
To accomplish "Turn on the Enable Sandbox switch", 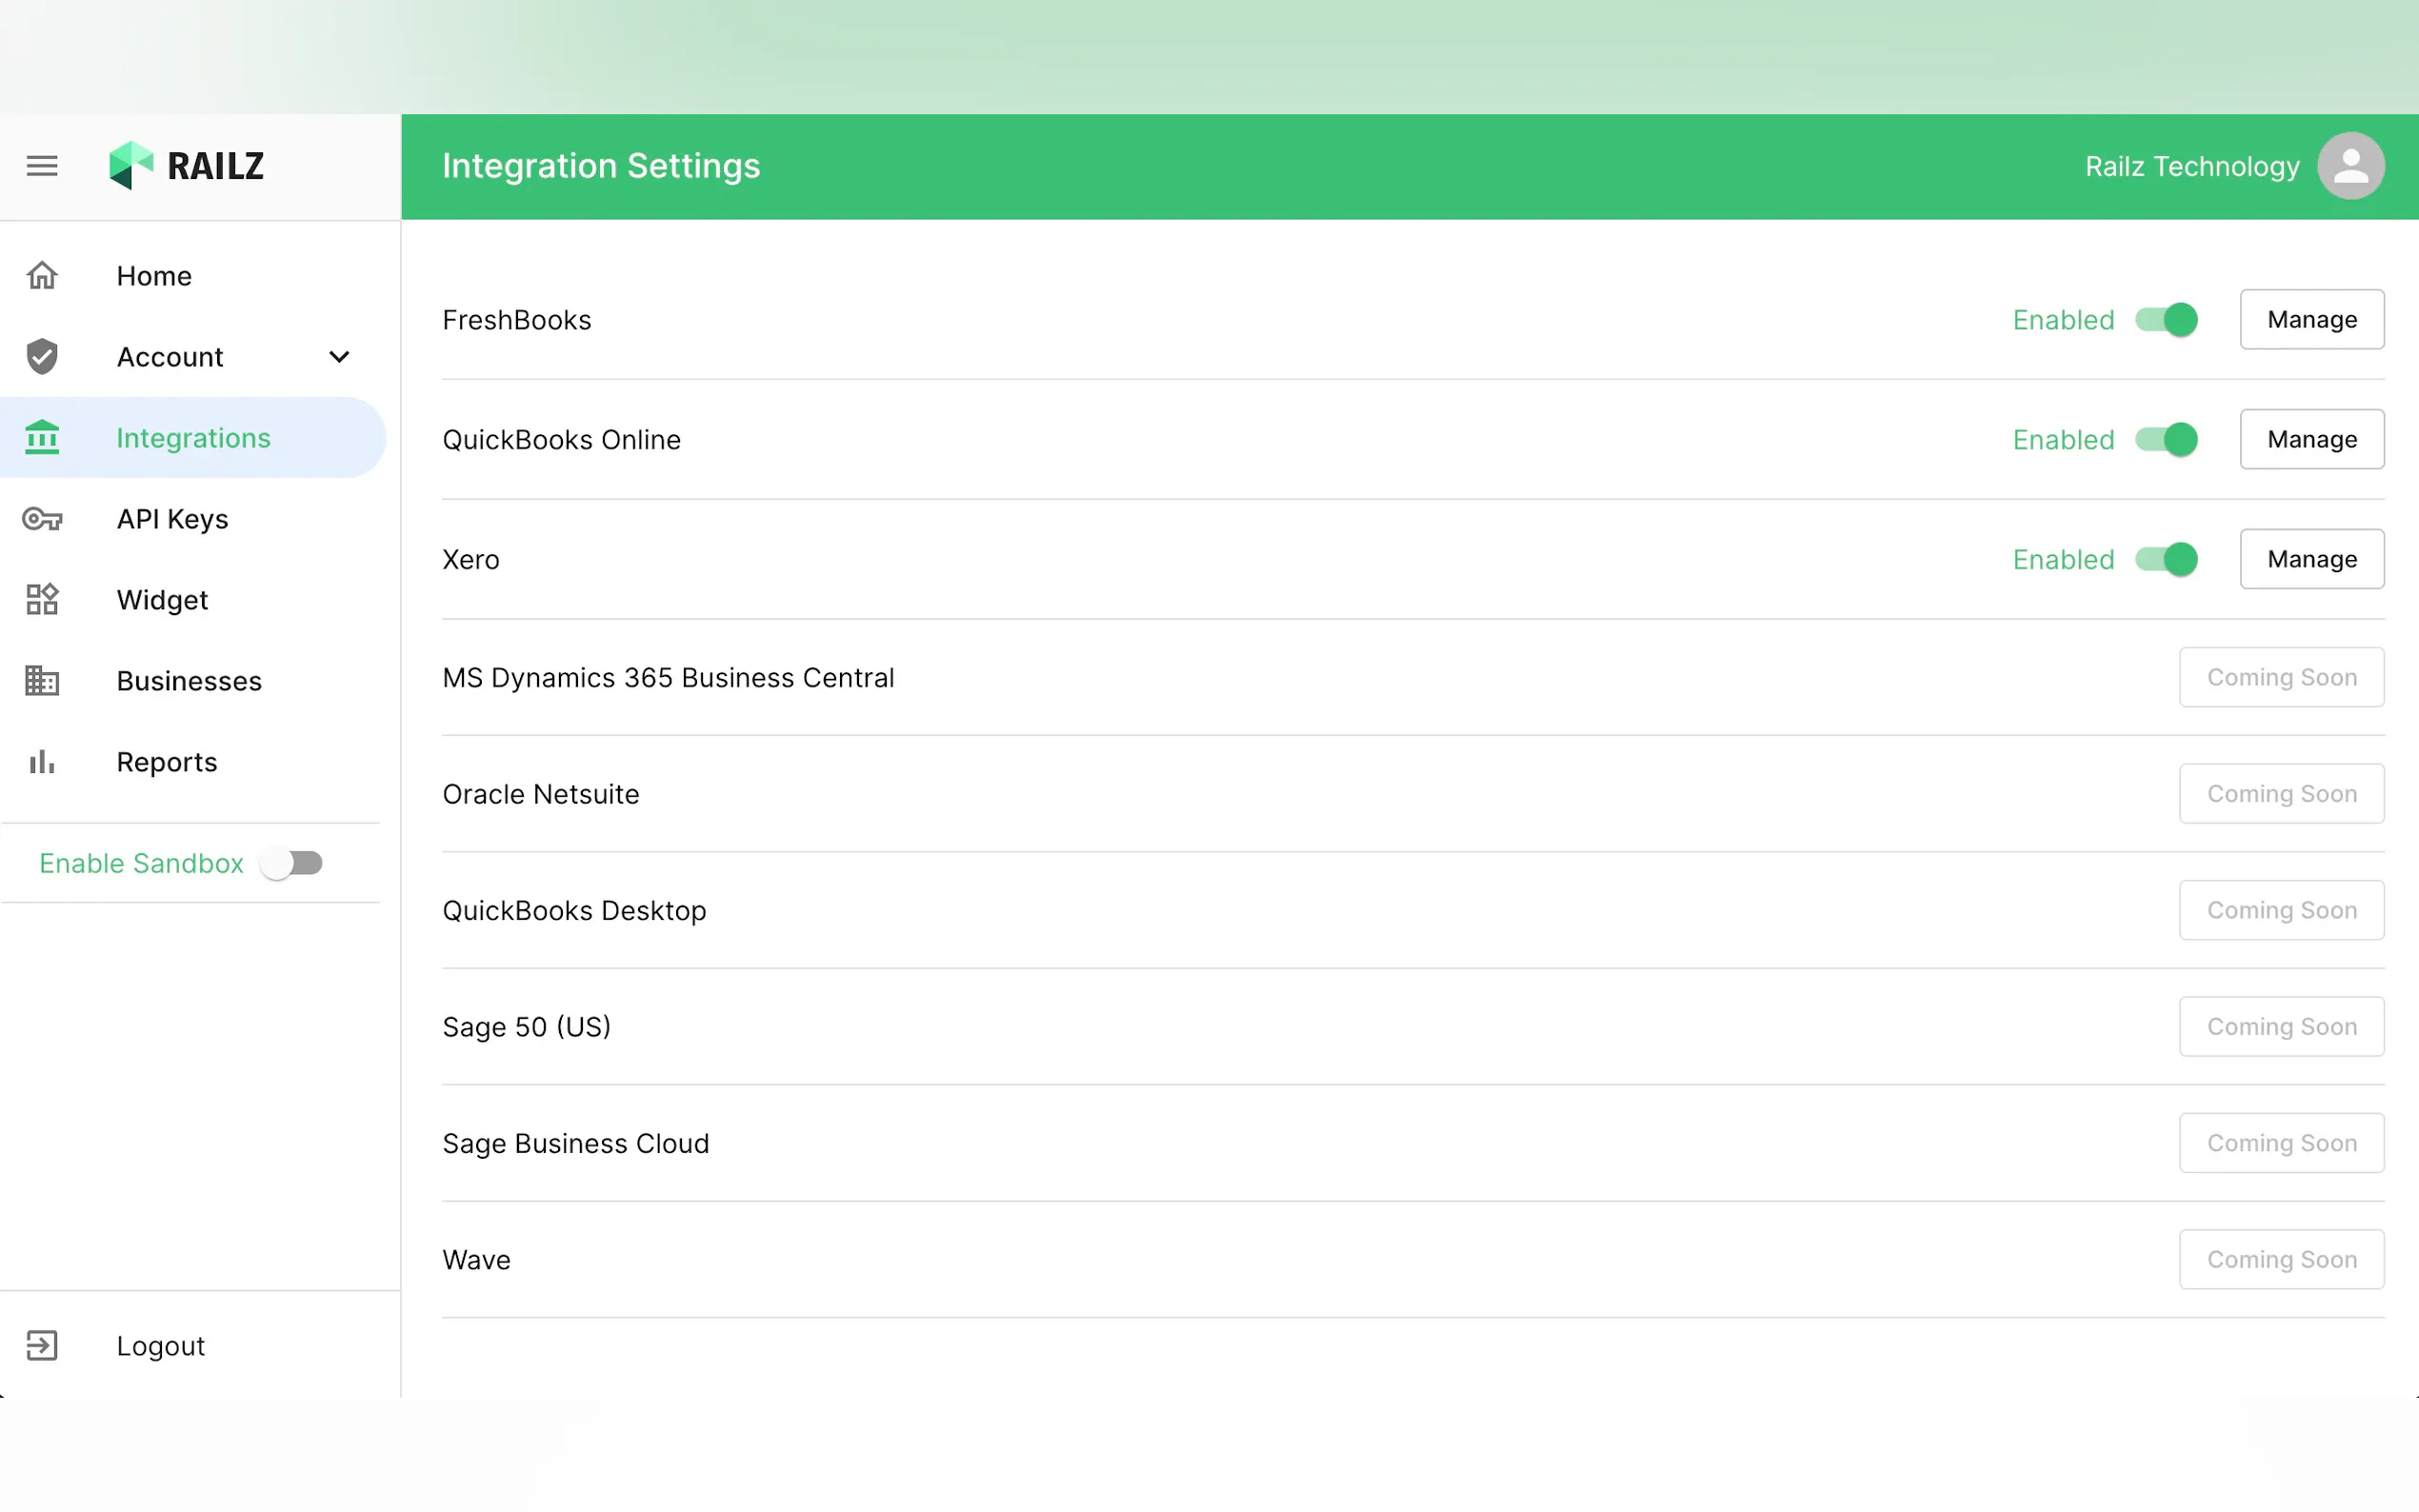I will pos(292,863).
